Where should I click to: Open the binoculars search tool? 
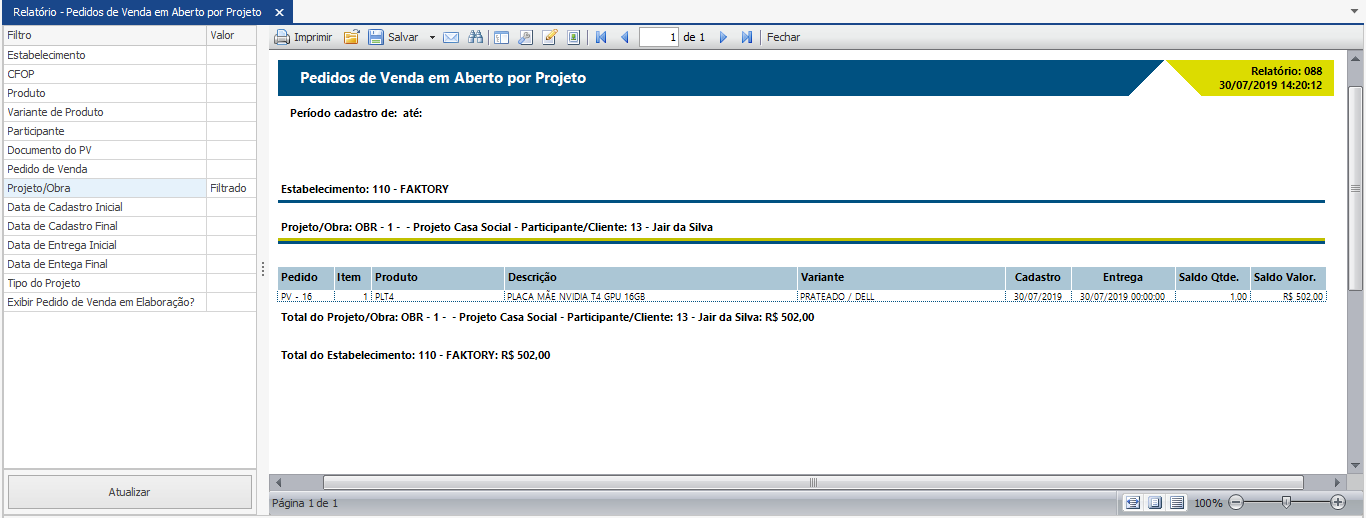click(x=476, y=37)
